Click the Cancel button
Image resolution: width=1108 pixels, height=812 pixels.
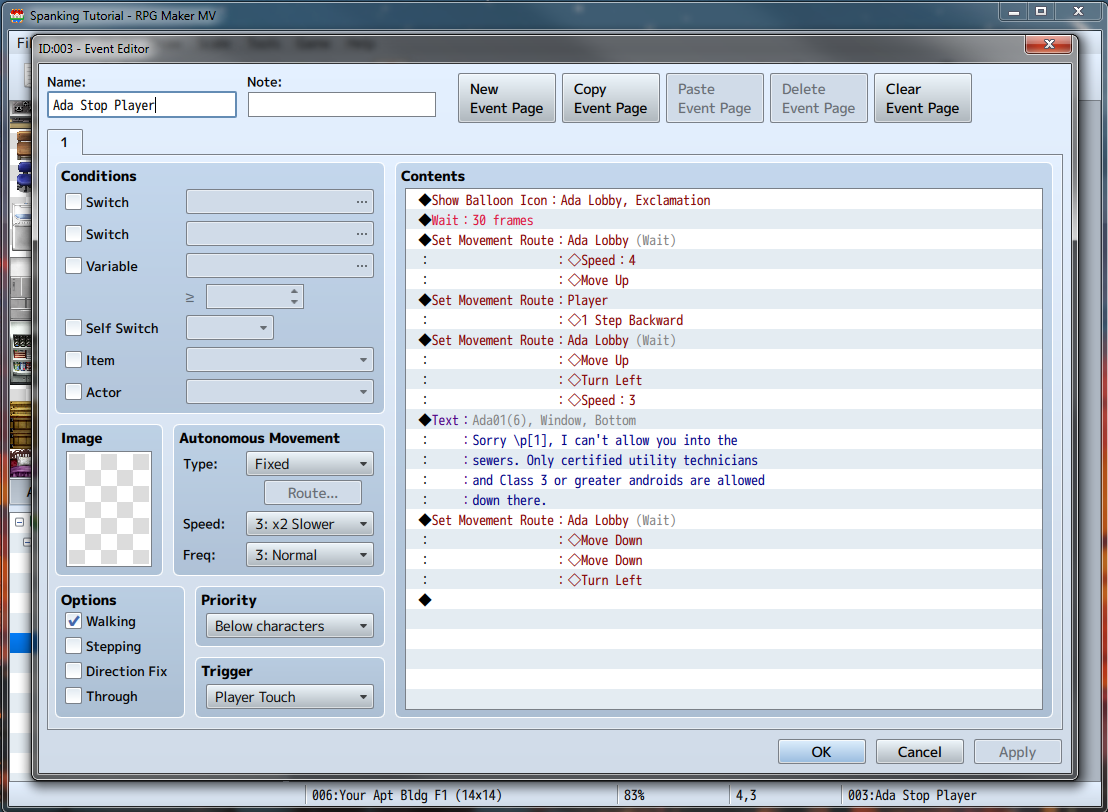[x=919, y=751]
